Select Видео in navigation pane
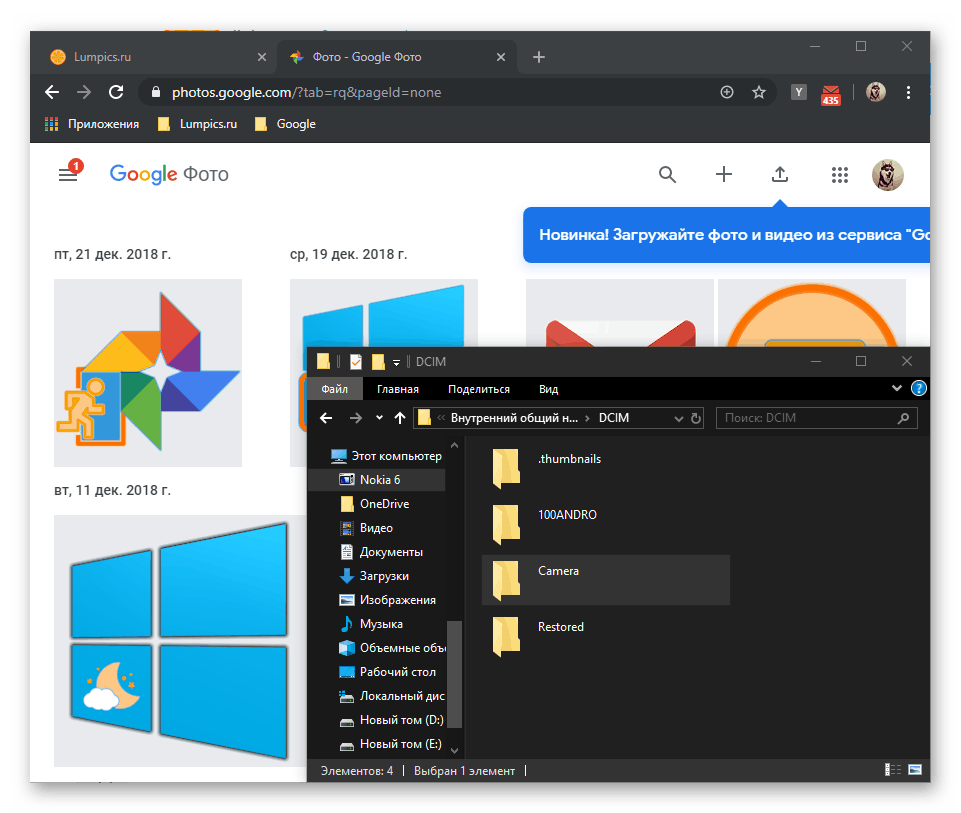The height and width of the screenshot is (813, 961). [x=366, y=528]
